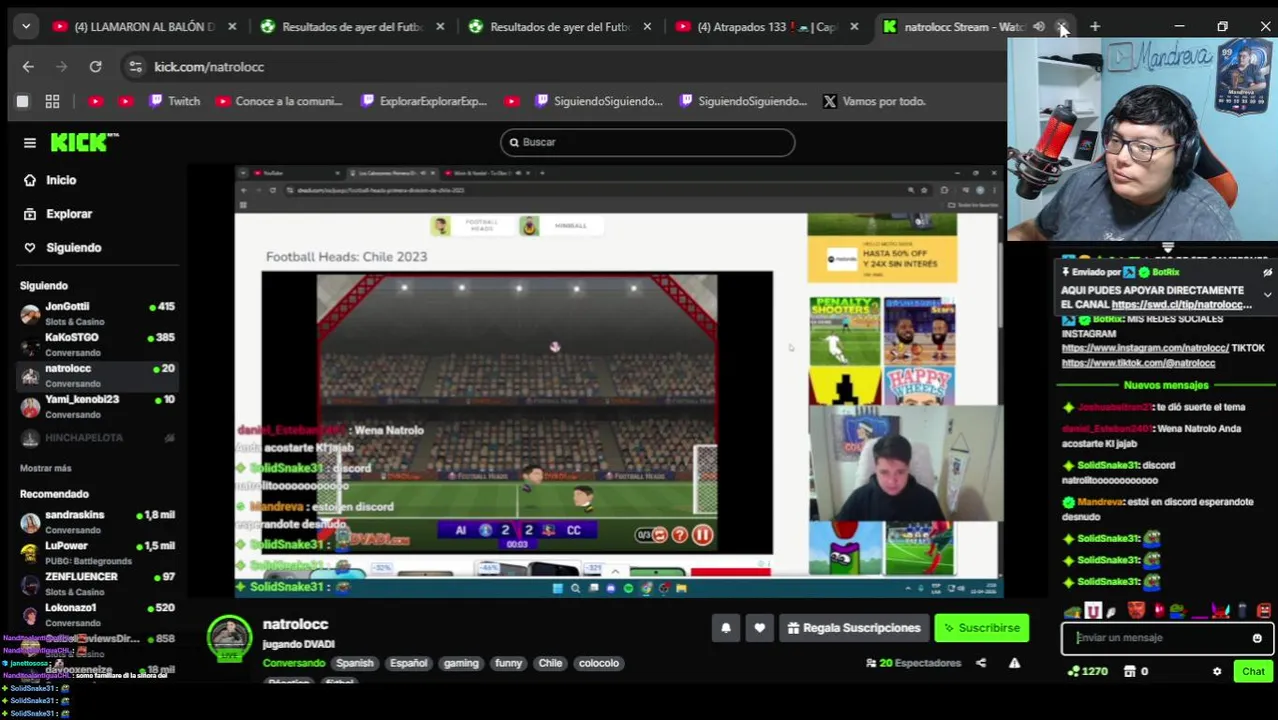This screenshot has height=720, width=1278.
Task: Open Siguiendo in sidebar
Action: 72,248
